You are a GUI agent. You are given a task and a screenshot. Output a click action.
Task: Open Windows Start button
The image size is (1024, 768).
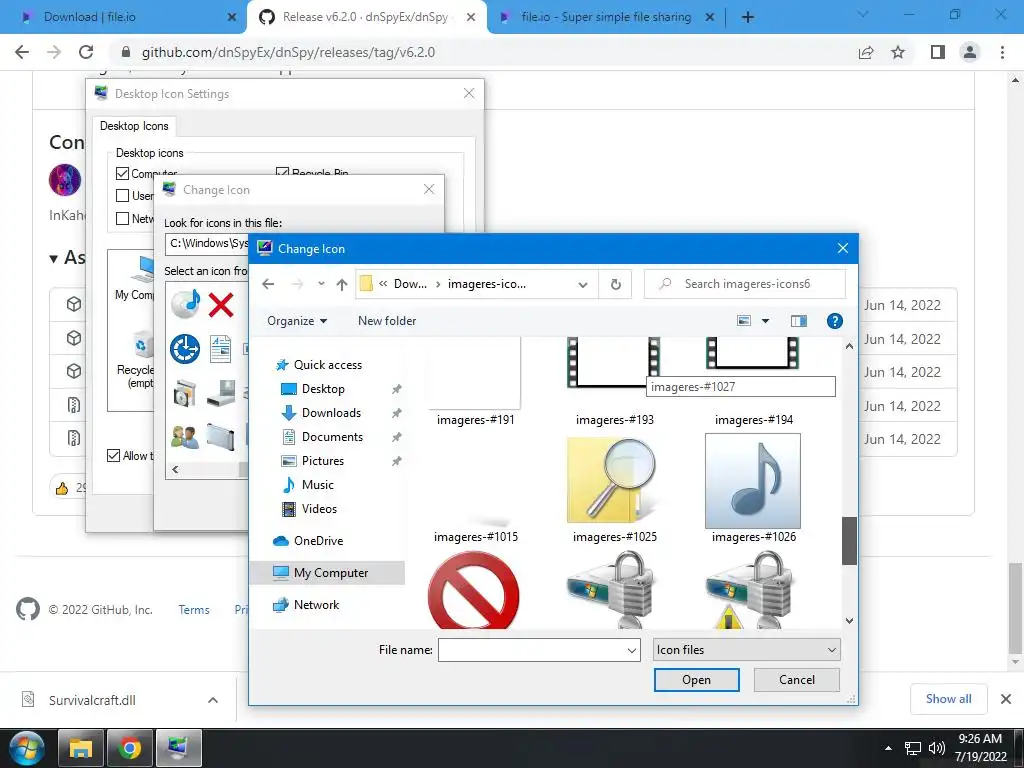pyautogui.click(x=27, y=748)
